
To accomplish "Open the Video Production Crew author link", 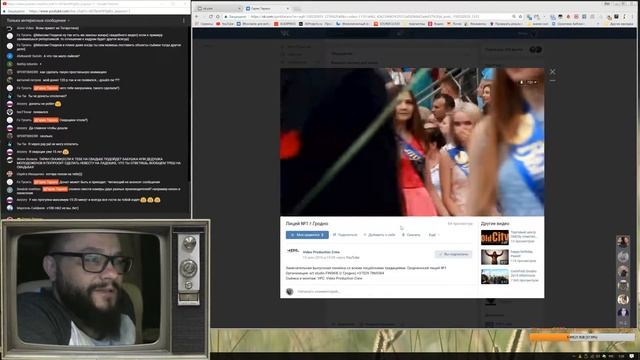I will point(321,252).
